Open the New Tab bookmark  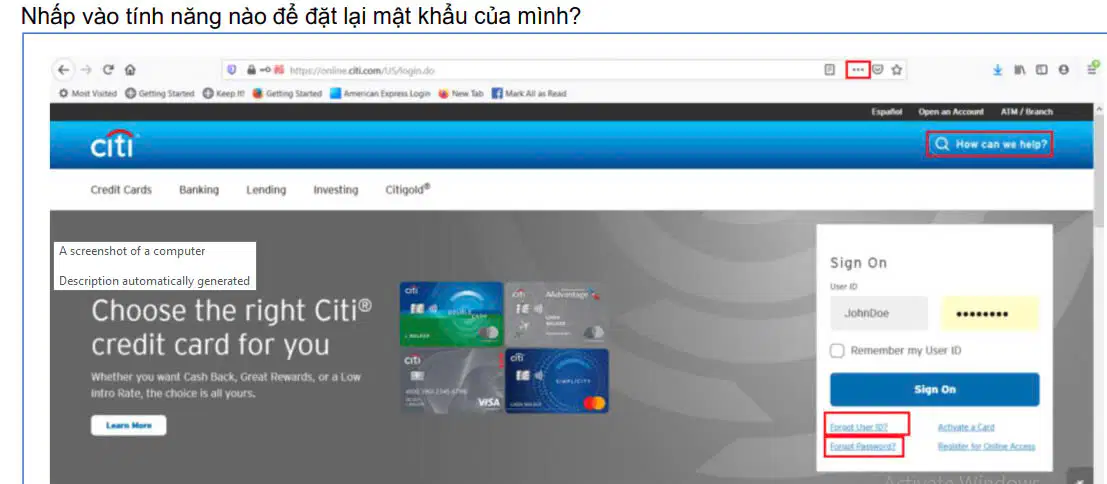(461, 93)
